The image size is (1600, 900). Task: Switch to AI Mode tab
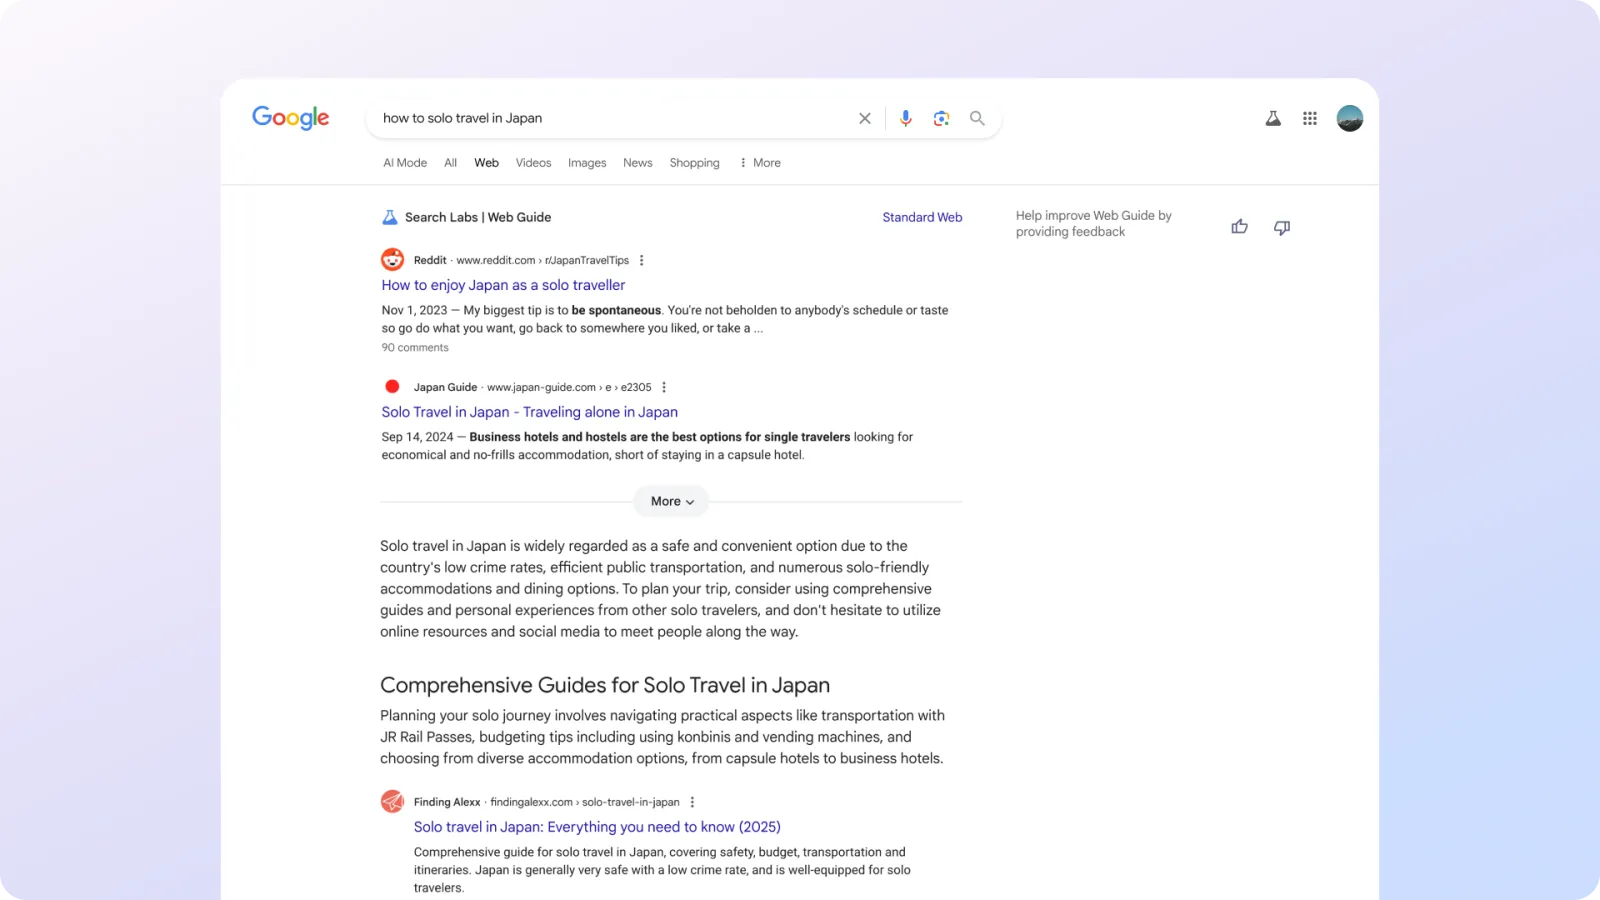(x=405, y=163)
